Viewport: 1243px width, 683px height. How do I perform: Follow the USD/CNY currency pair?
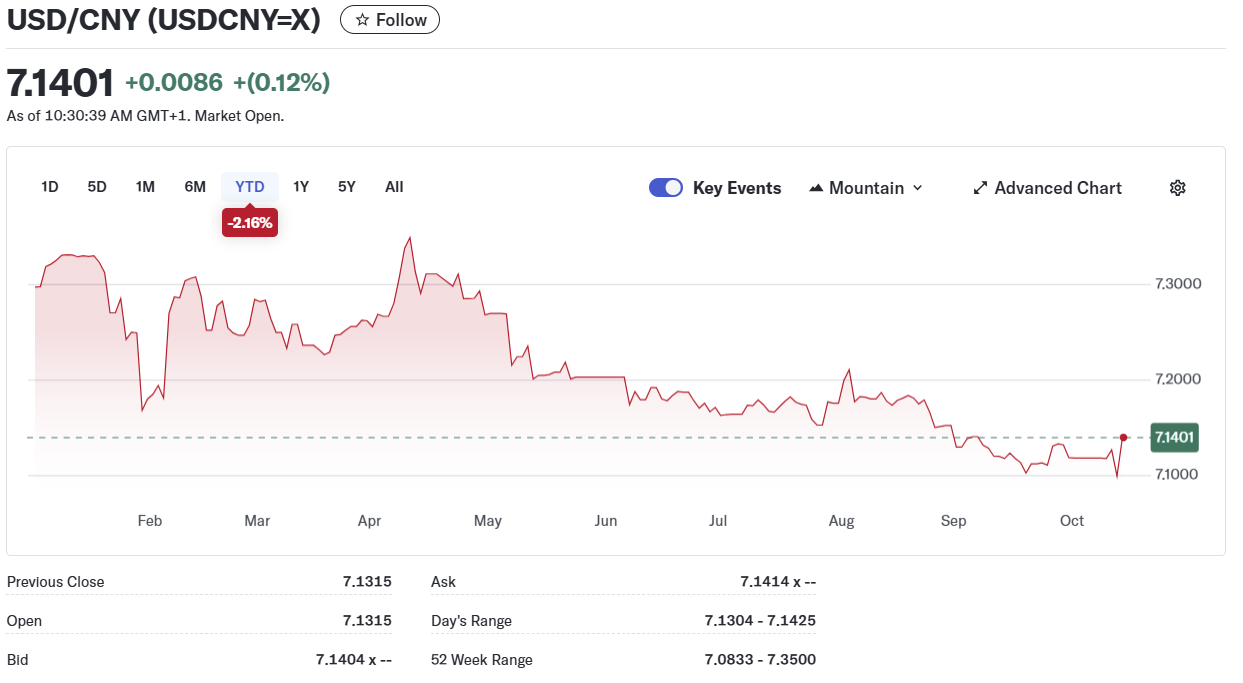tap(390, 20)
